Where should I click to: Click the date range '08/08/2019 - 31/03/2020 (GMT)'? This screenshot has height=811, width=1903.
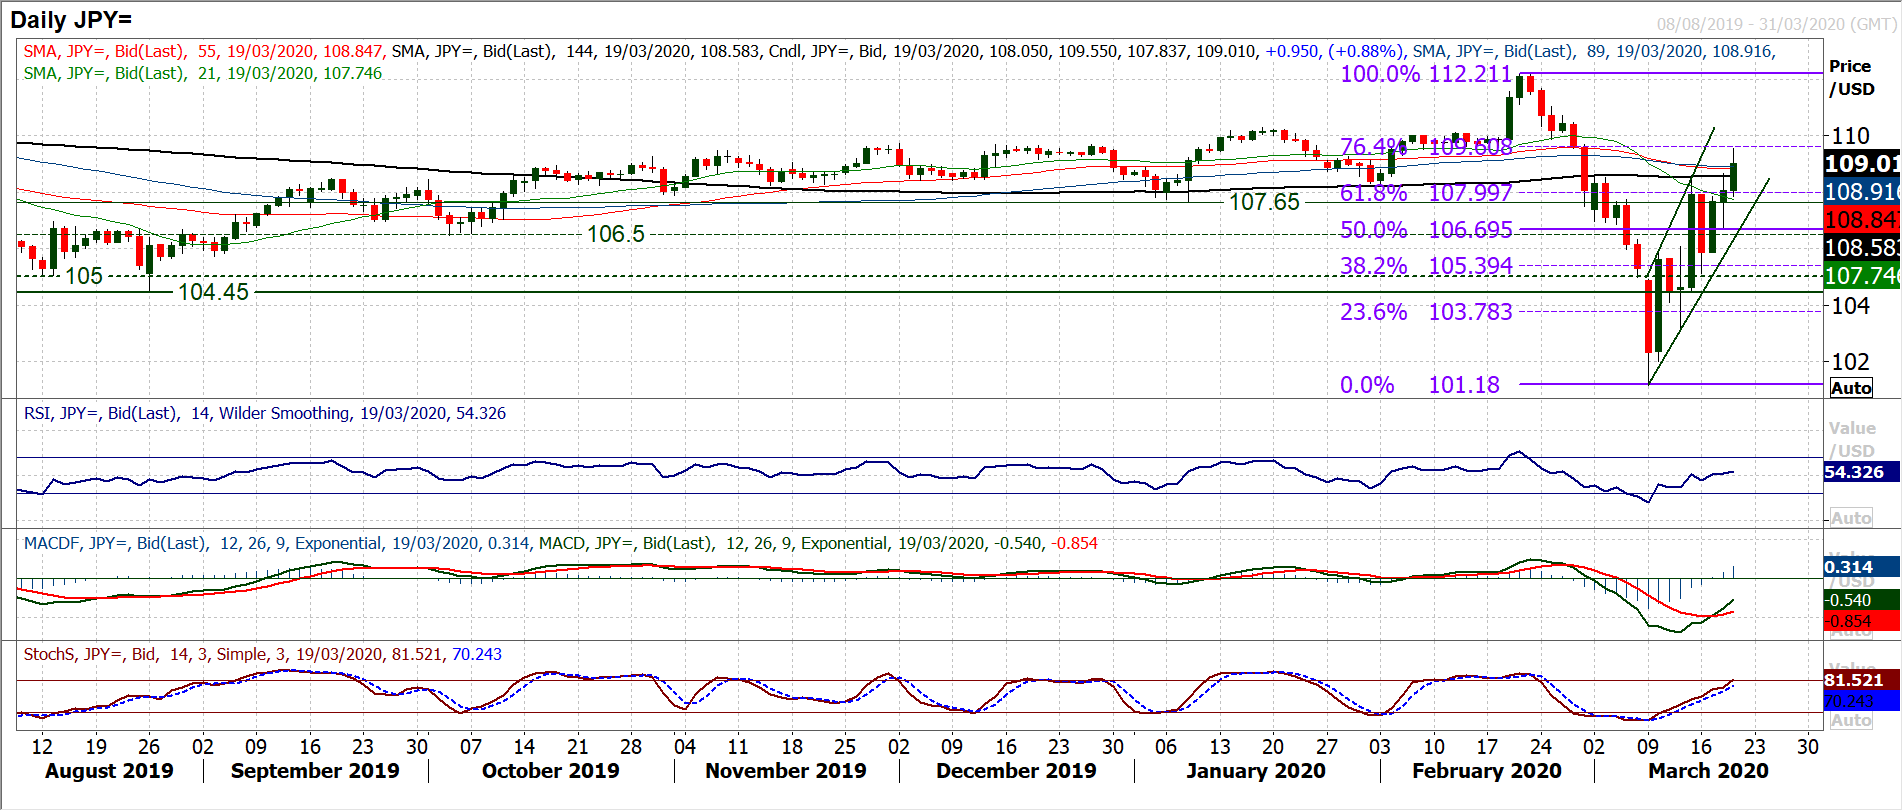(x=1776, y=24)
